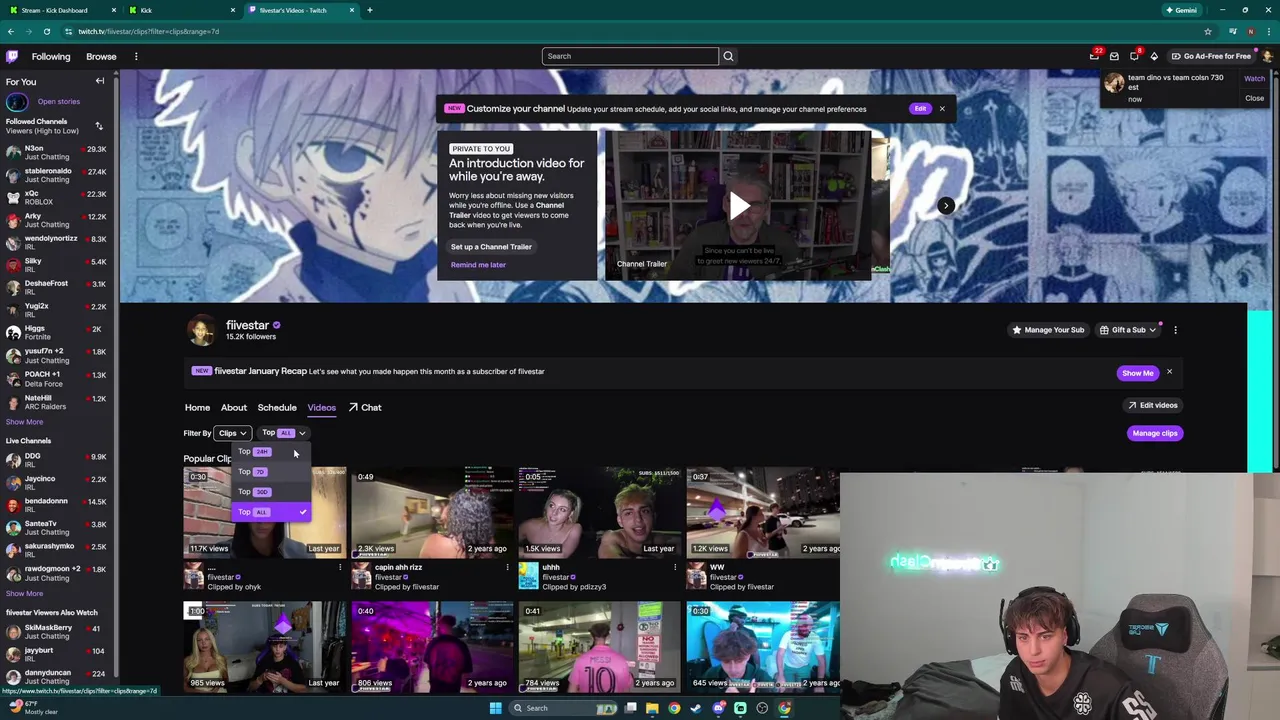The height and width of the screenshot is (720, 1280).
Task: Dismiss the January Recap banner
Action: coord(1169,372)
